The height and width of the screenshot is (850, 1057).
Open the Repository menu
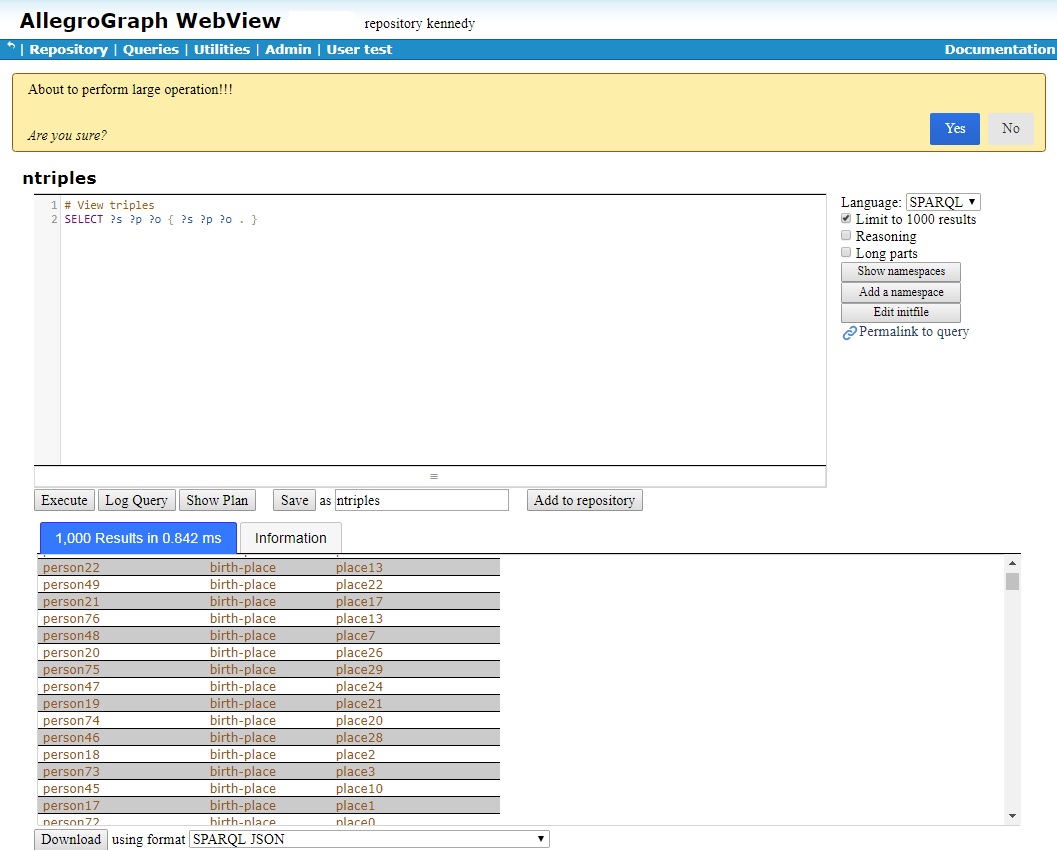pyautogui.click(x=68, y=49)
